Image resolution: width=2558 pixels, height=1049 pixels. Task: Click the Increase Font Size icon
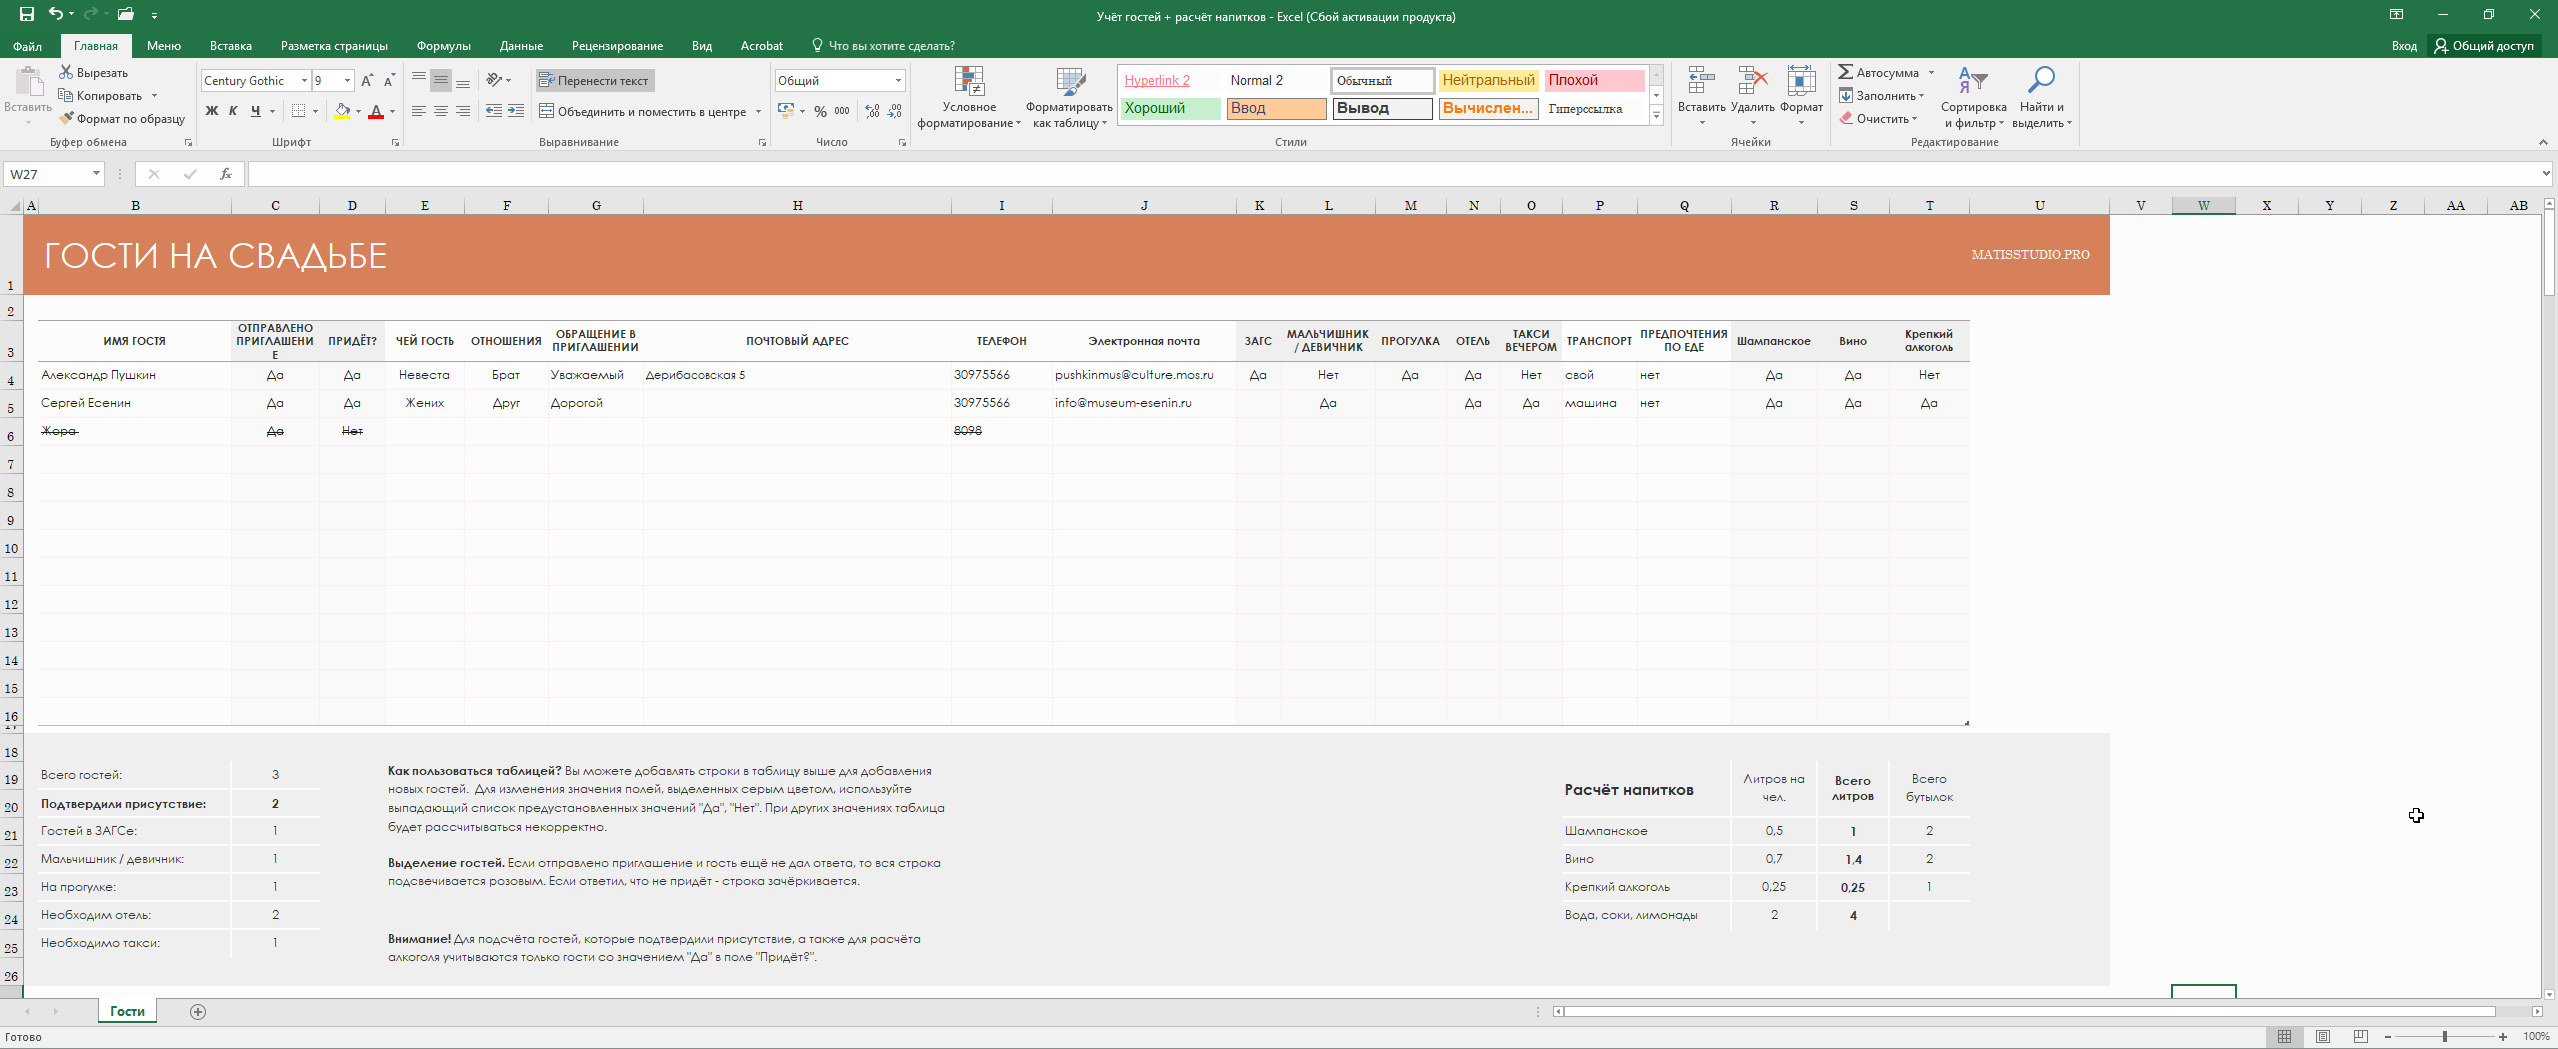click(x=367, y=81)
